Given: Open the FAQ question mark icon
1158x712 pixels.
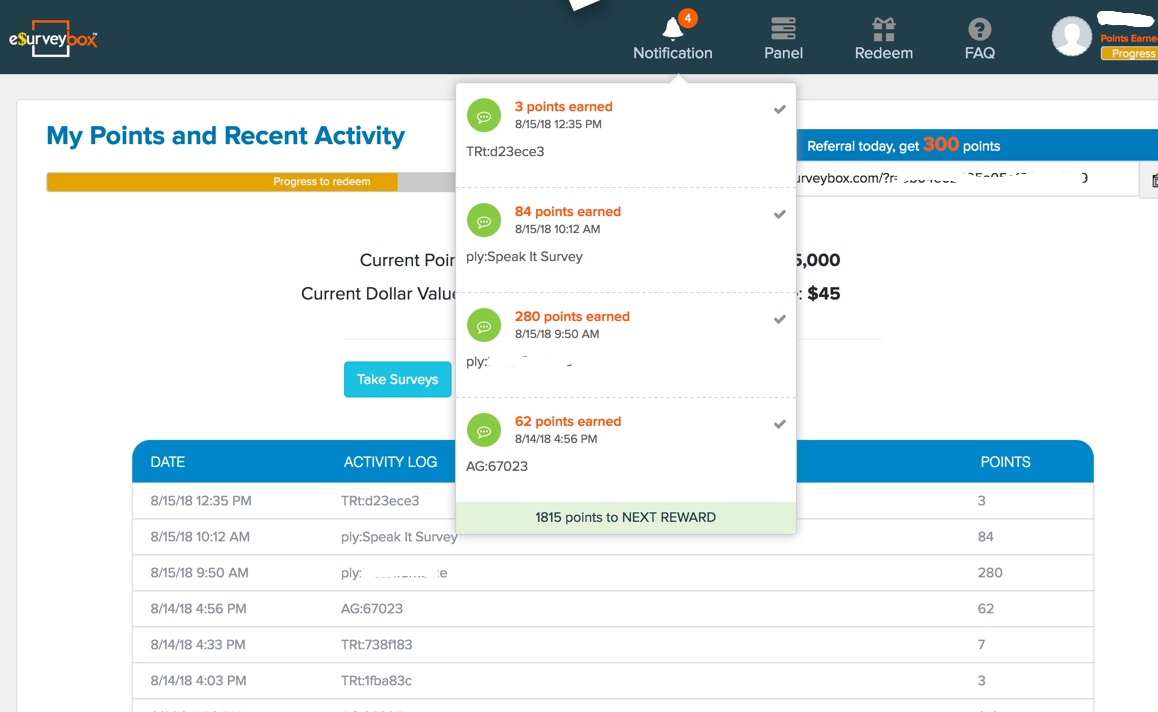Looking at the screenshot, I should tap(979, 28).
